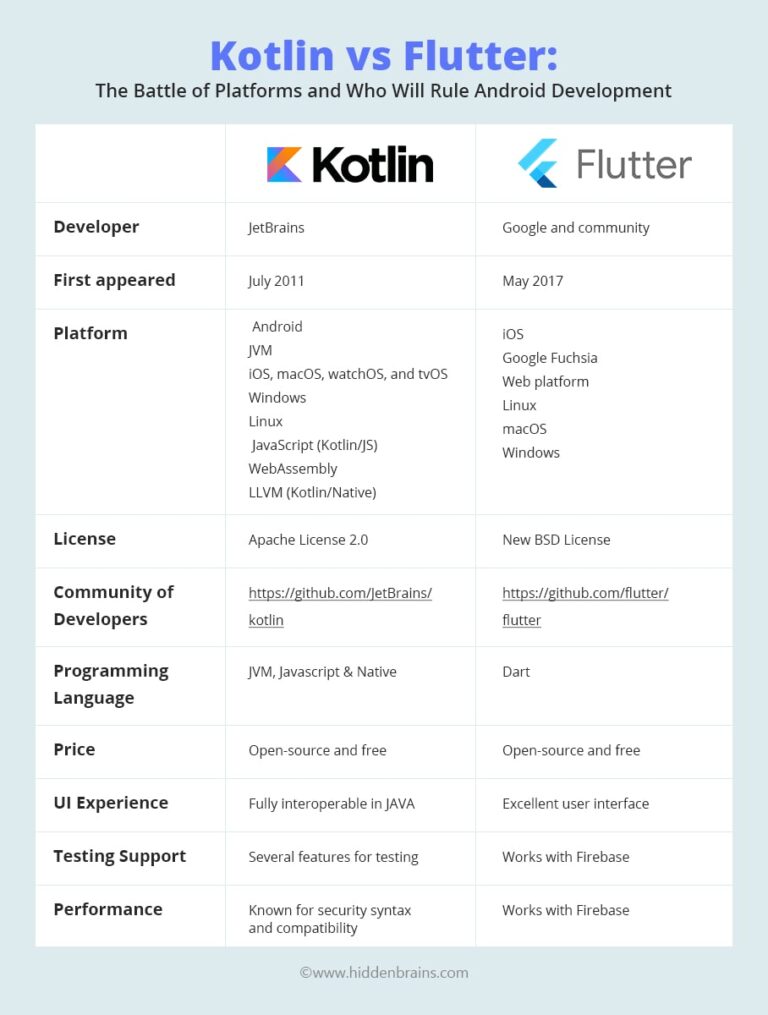Click the Programming Language row label
768x1015 pixels.
click(x=111, y=684)
